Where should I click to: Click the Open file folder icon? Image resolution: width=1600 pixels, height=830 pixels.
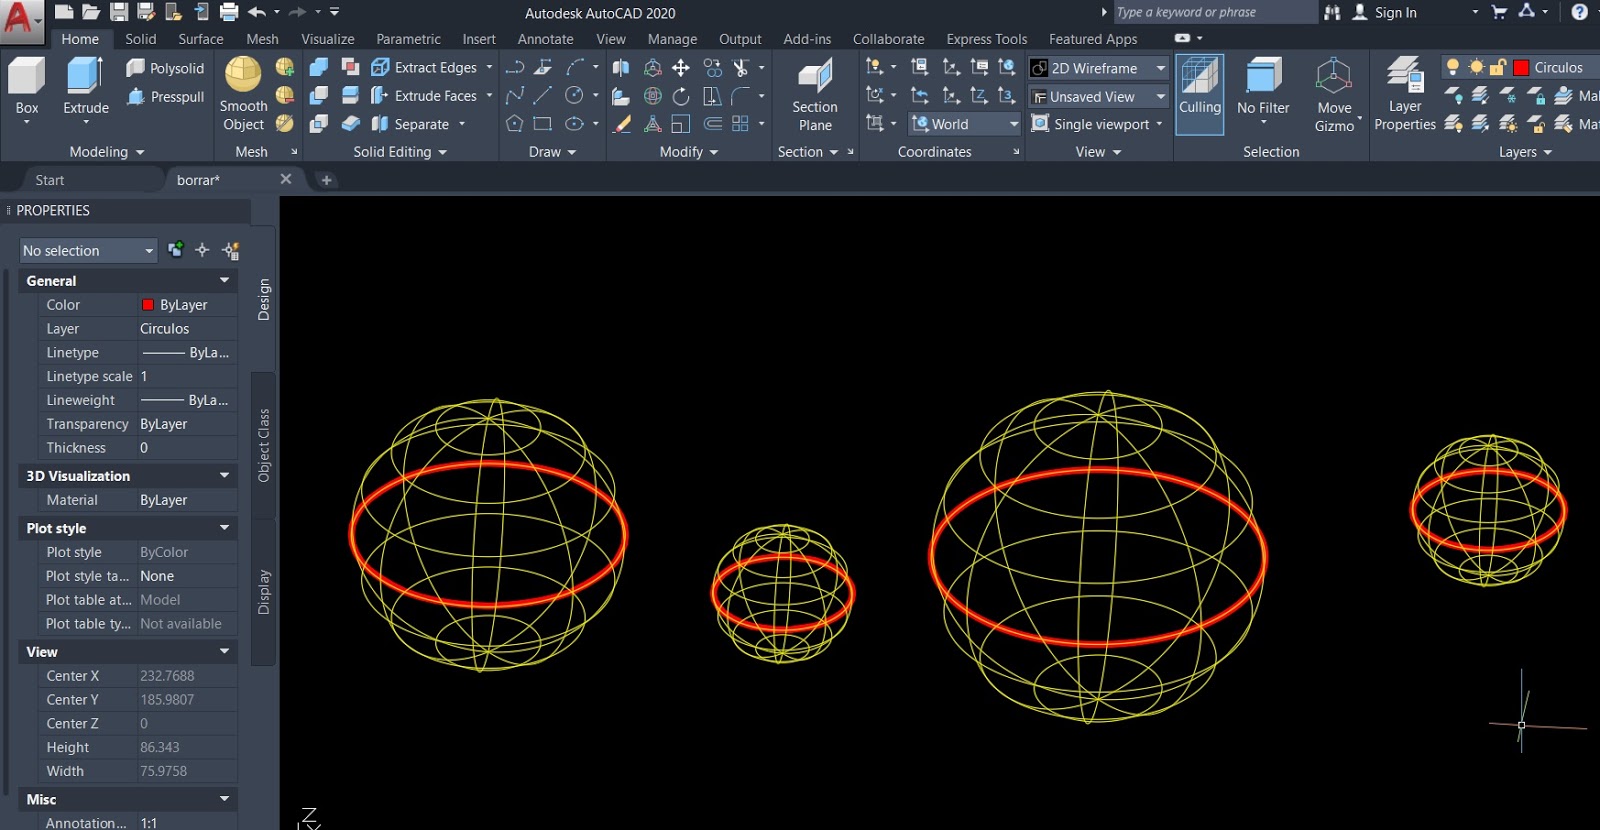pos(91,12)
